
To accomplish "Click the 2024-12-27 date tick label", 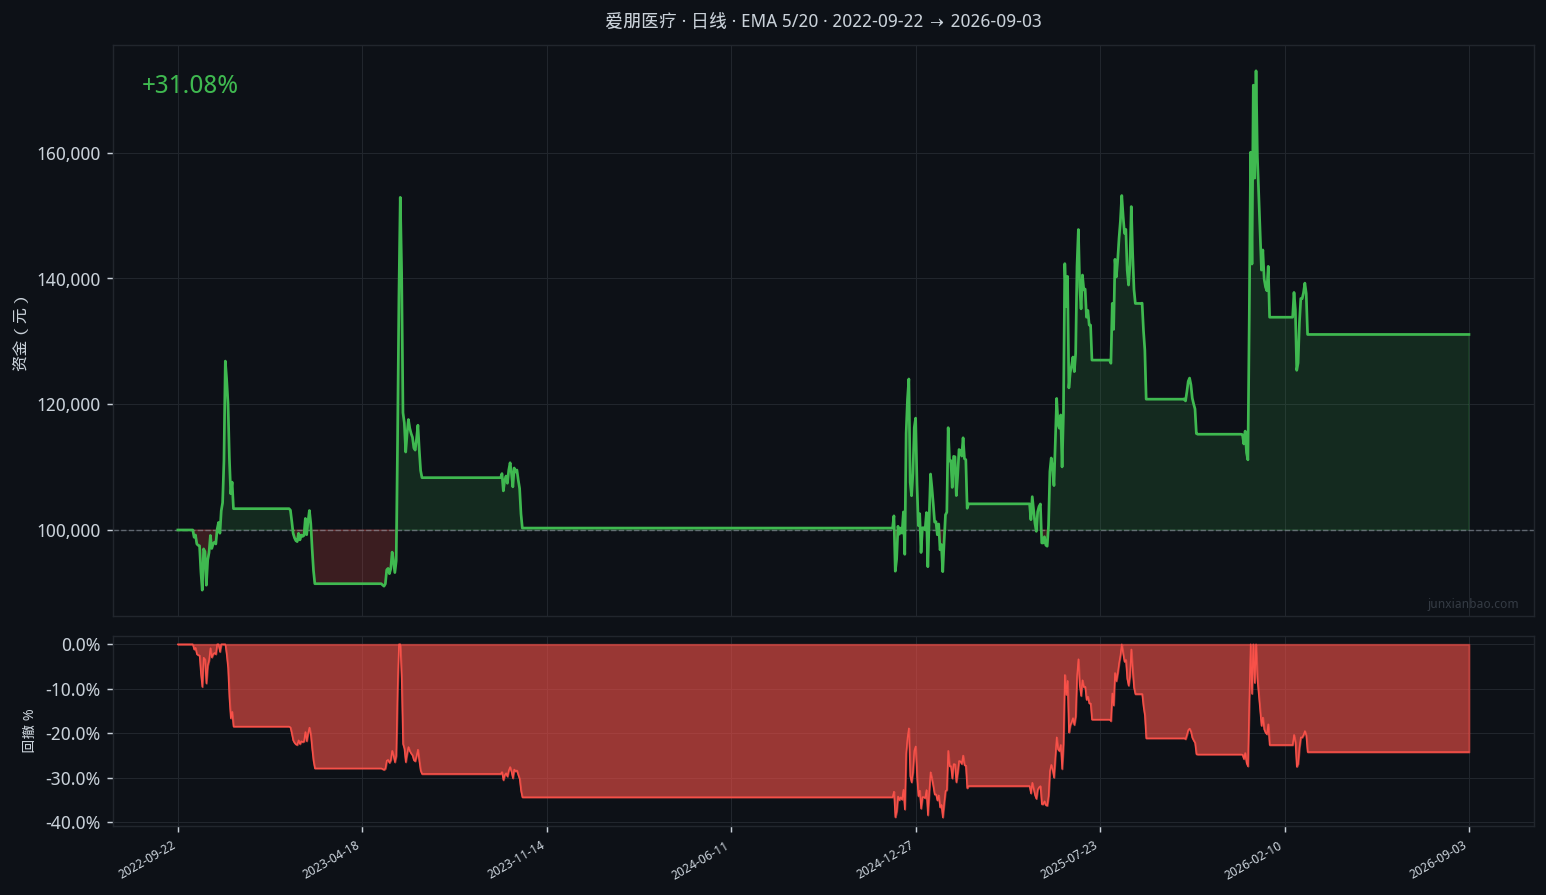I will [x=885, y=860].
